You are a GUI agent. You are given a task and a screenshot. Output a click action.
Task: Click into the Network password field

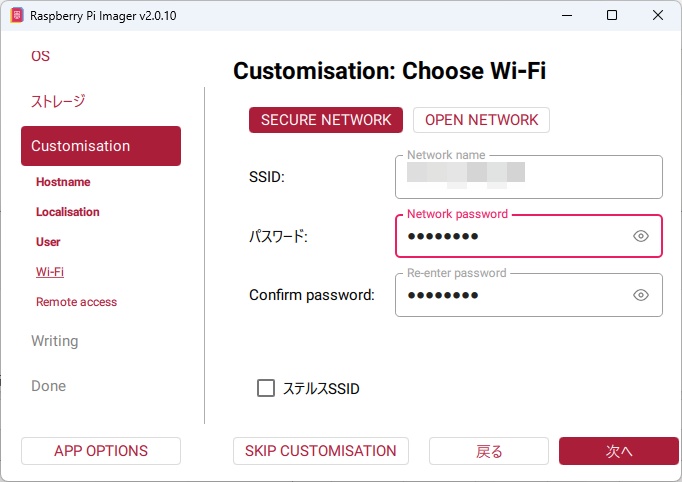pyautogui.click(x=513, y=236)
